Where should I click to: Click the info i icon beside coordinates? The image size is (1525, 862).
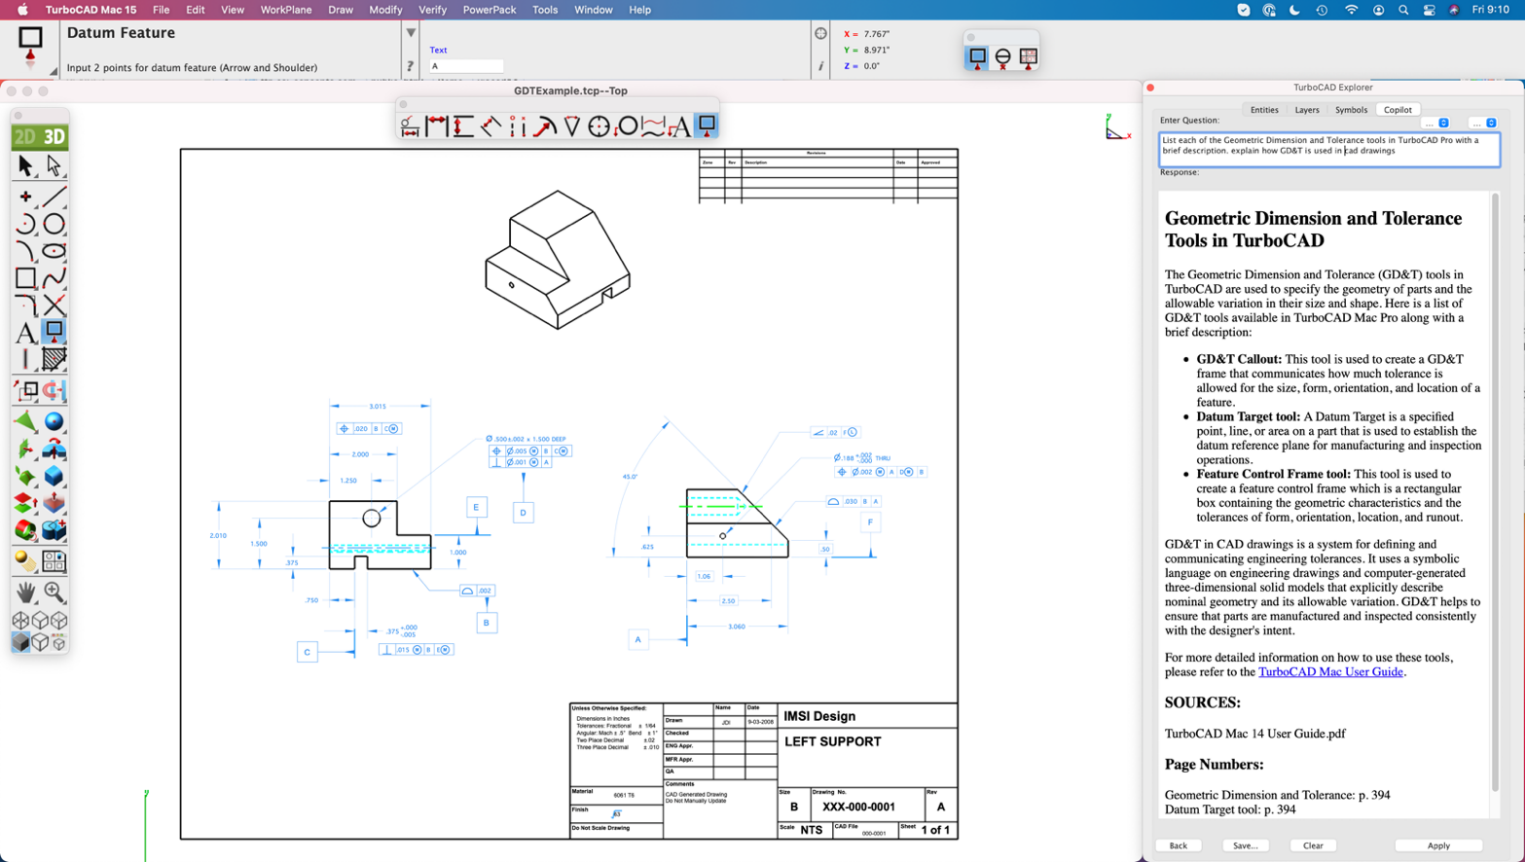(x=821, y=66)
